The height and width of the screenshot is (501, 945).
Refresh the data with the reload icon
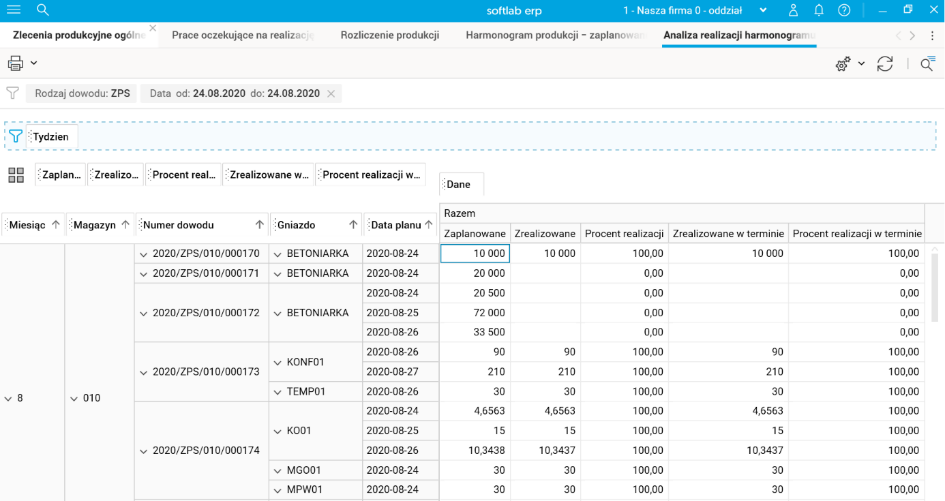[885, 63]
